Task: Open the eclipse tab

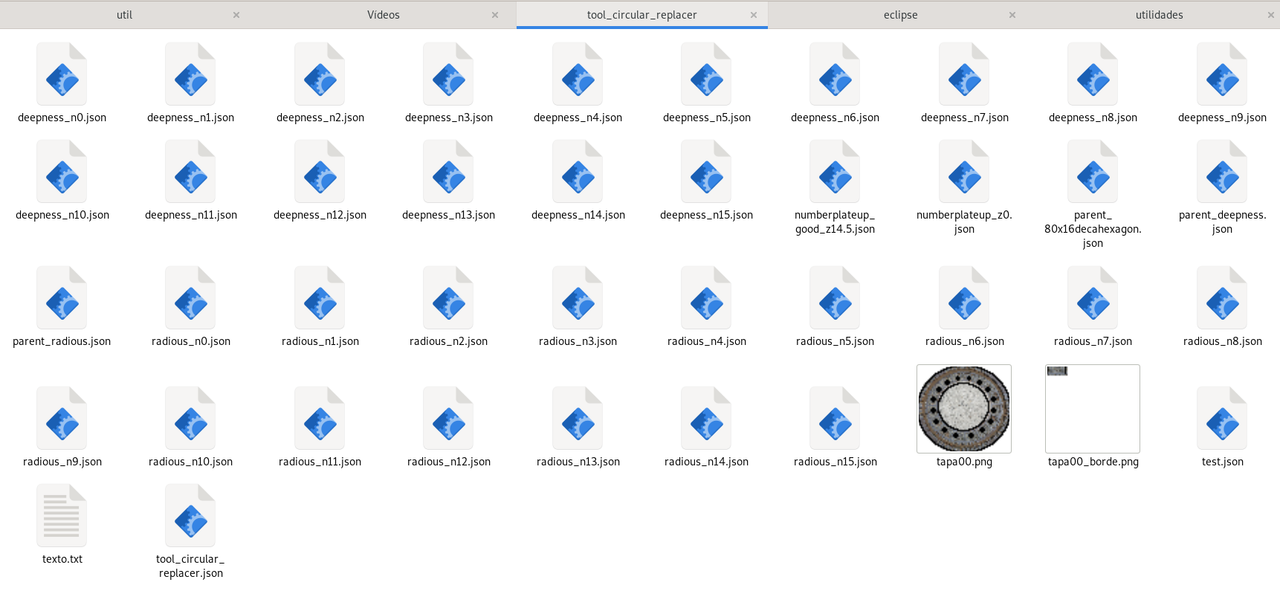Action: point(900,15)
